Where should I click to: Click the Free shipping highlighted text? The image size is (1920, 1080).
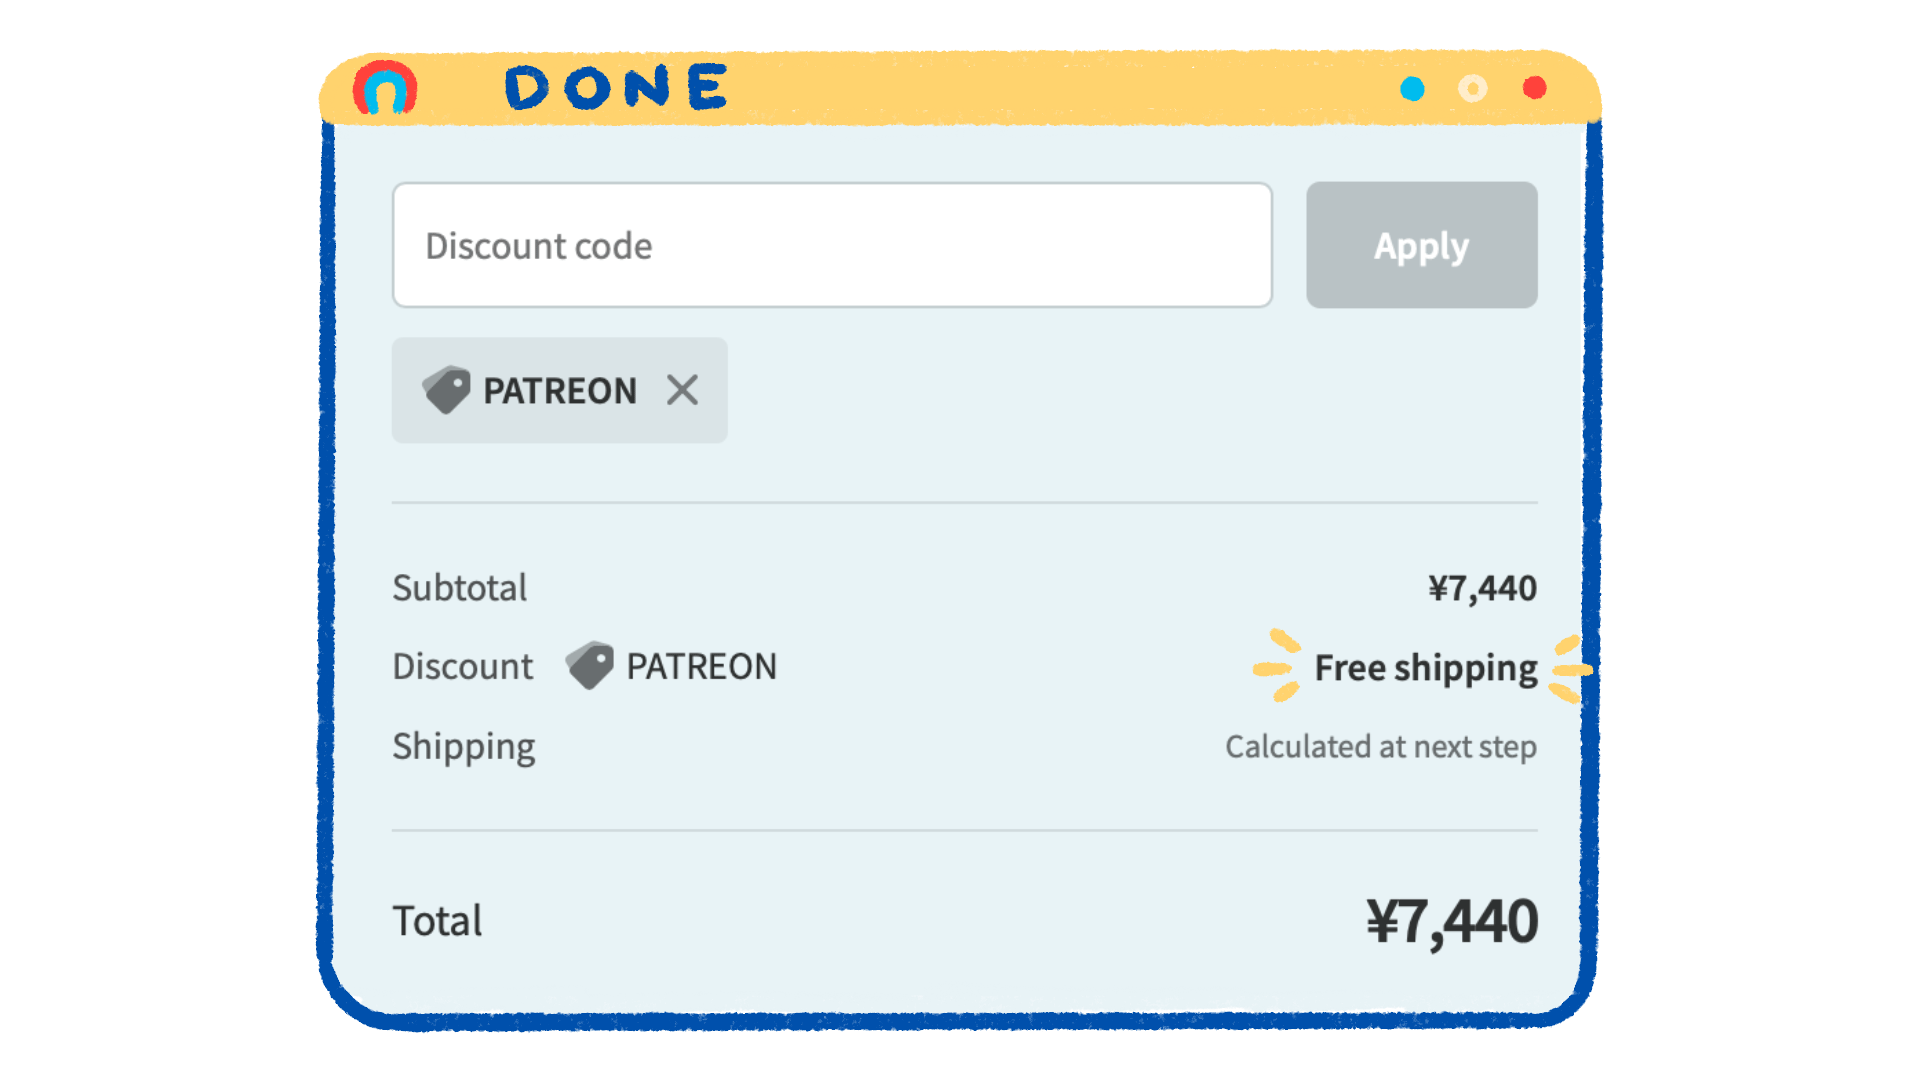pyautogui.click(x=1425, y=668)
